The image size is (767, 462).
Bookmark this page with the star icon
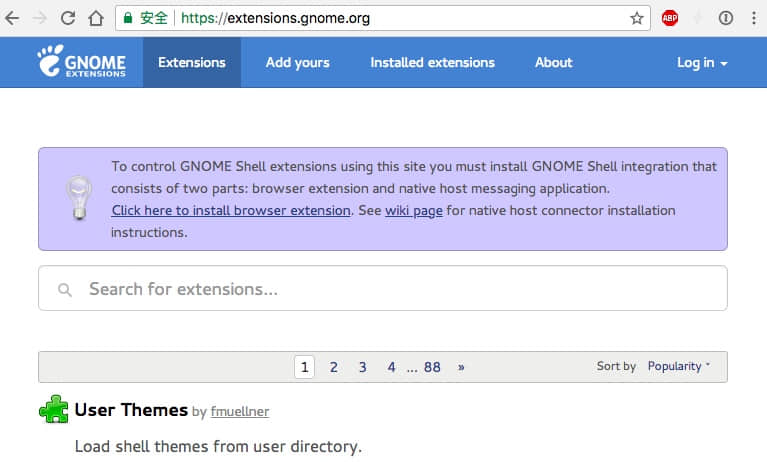pos(636,18)
